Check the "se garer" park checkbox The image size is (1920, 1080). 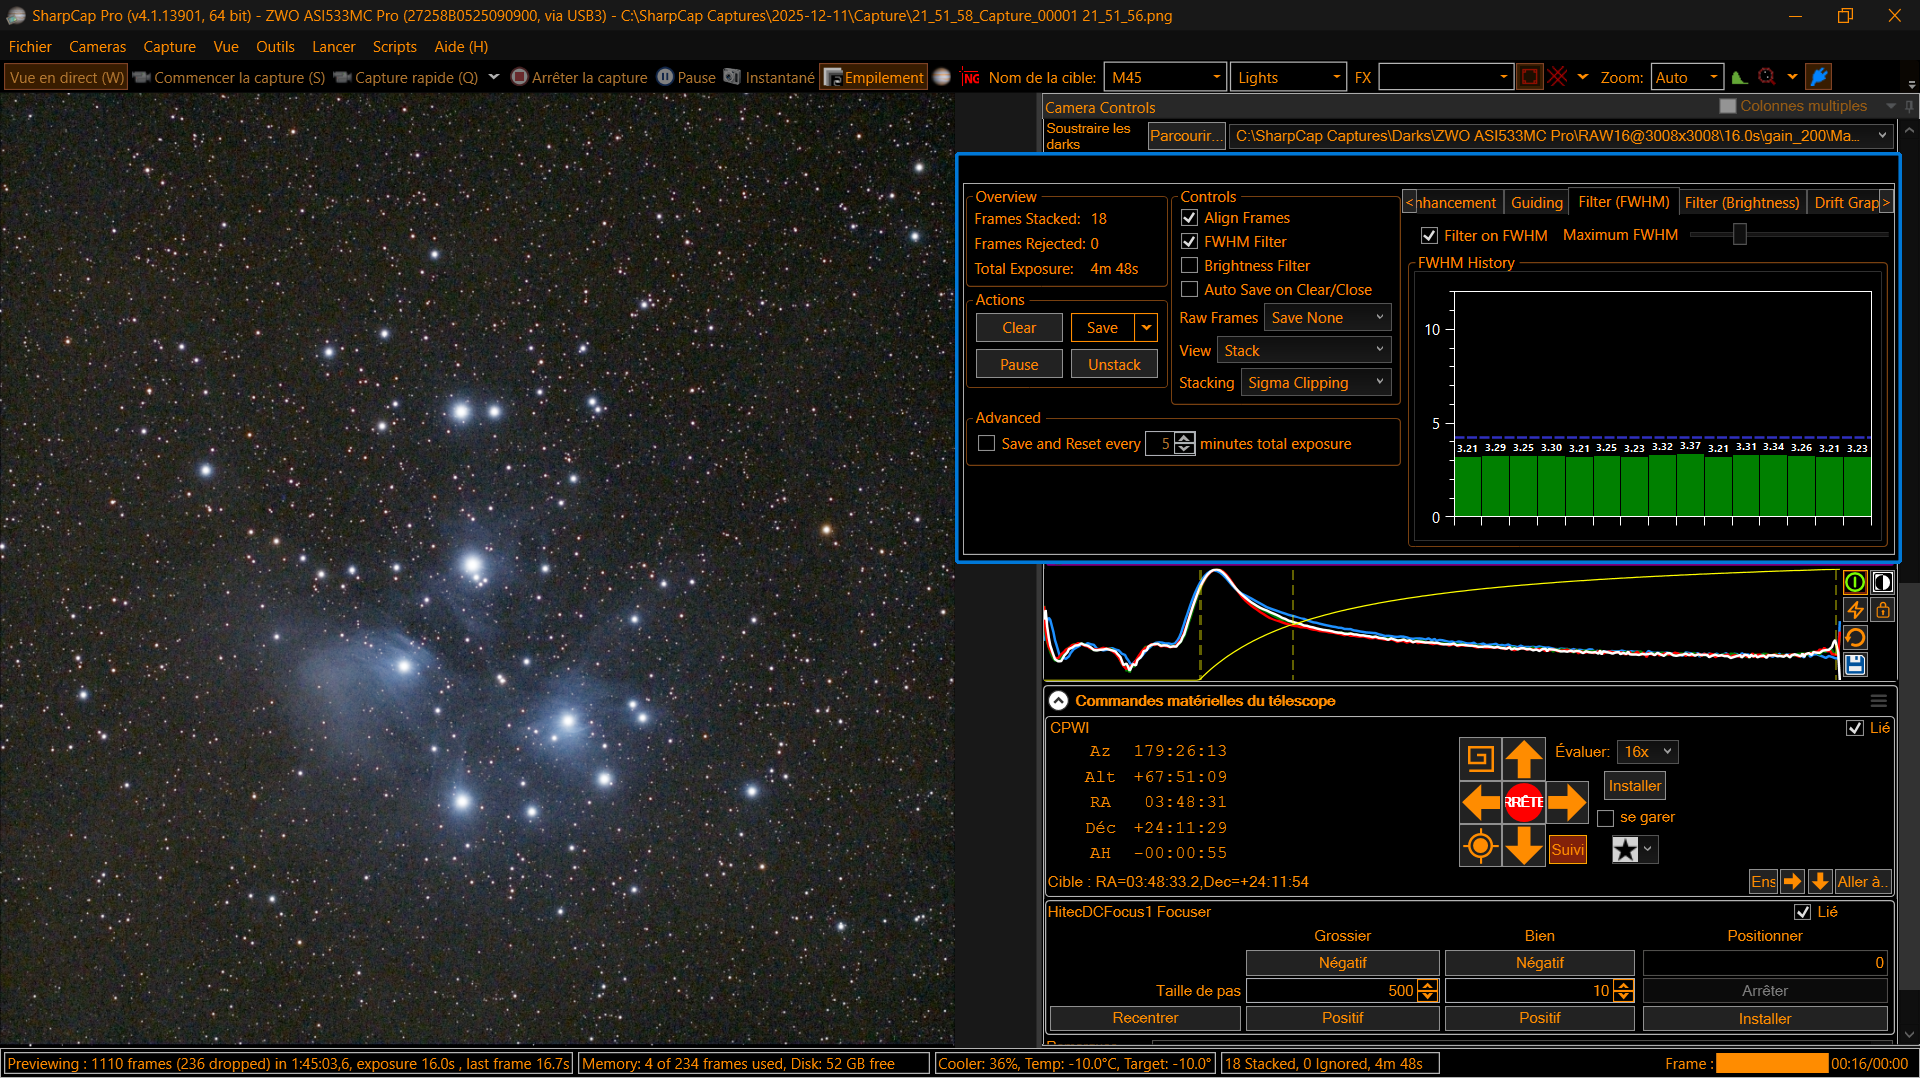1606,818
